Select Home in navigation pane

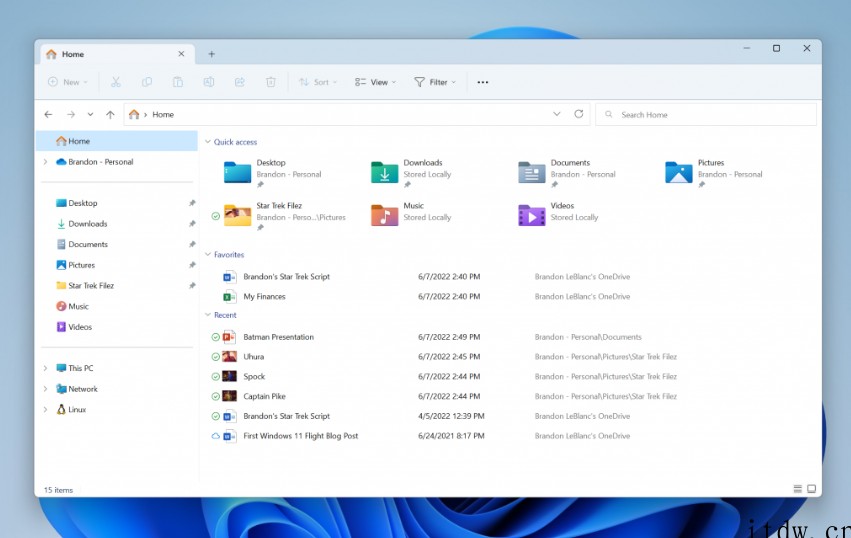pos(117,141)
